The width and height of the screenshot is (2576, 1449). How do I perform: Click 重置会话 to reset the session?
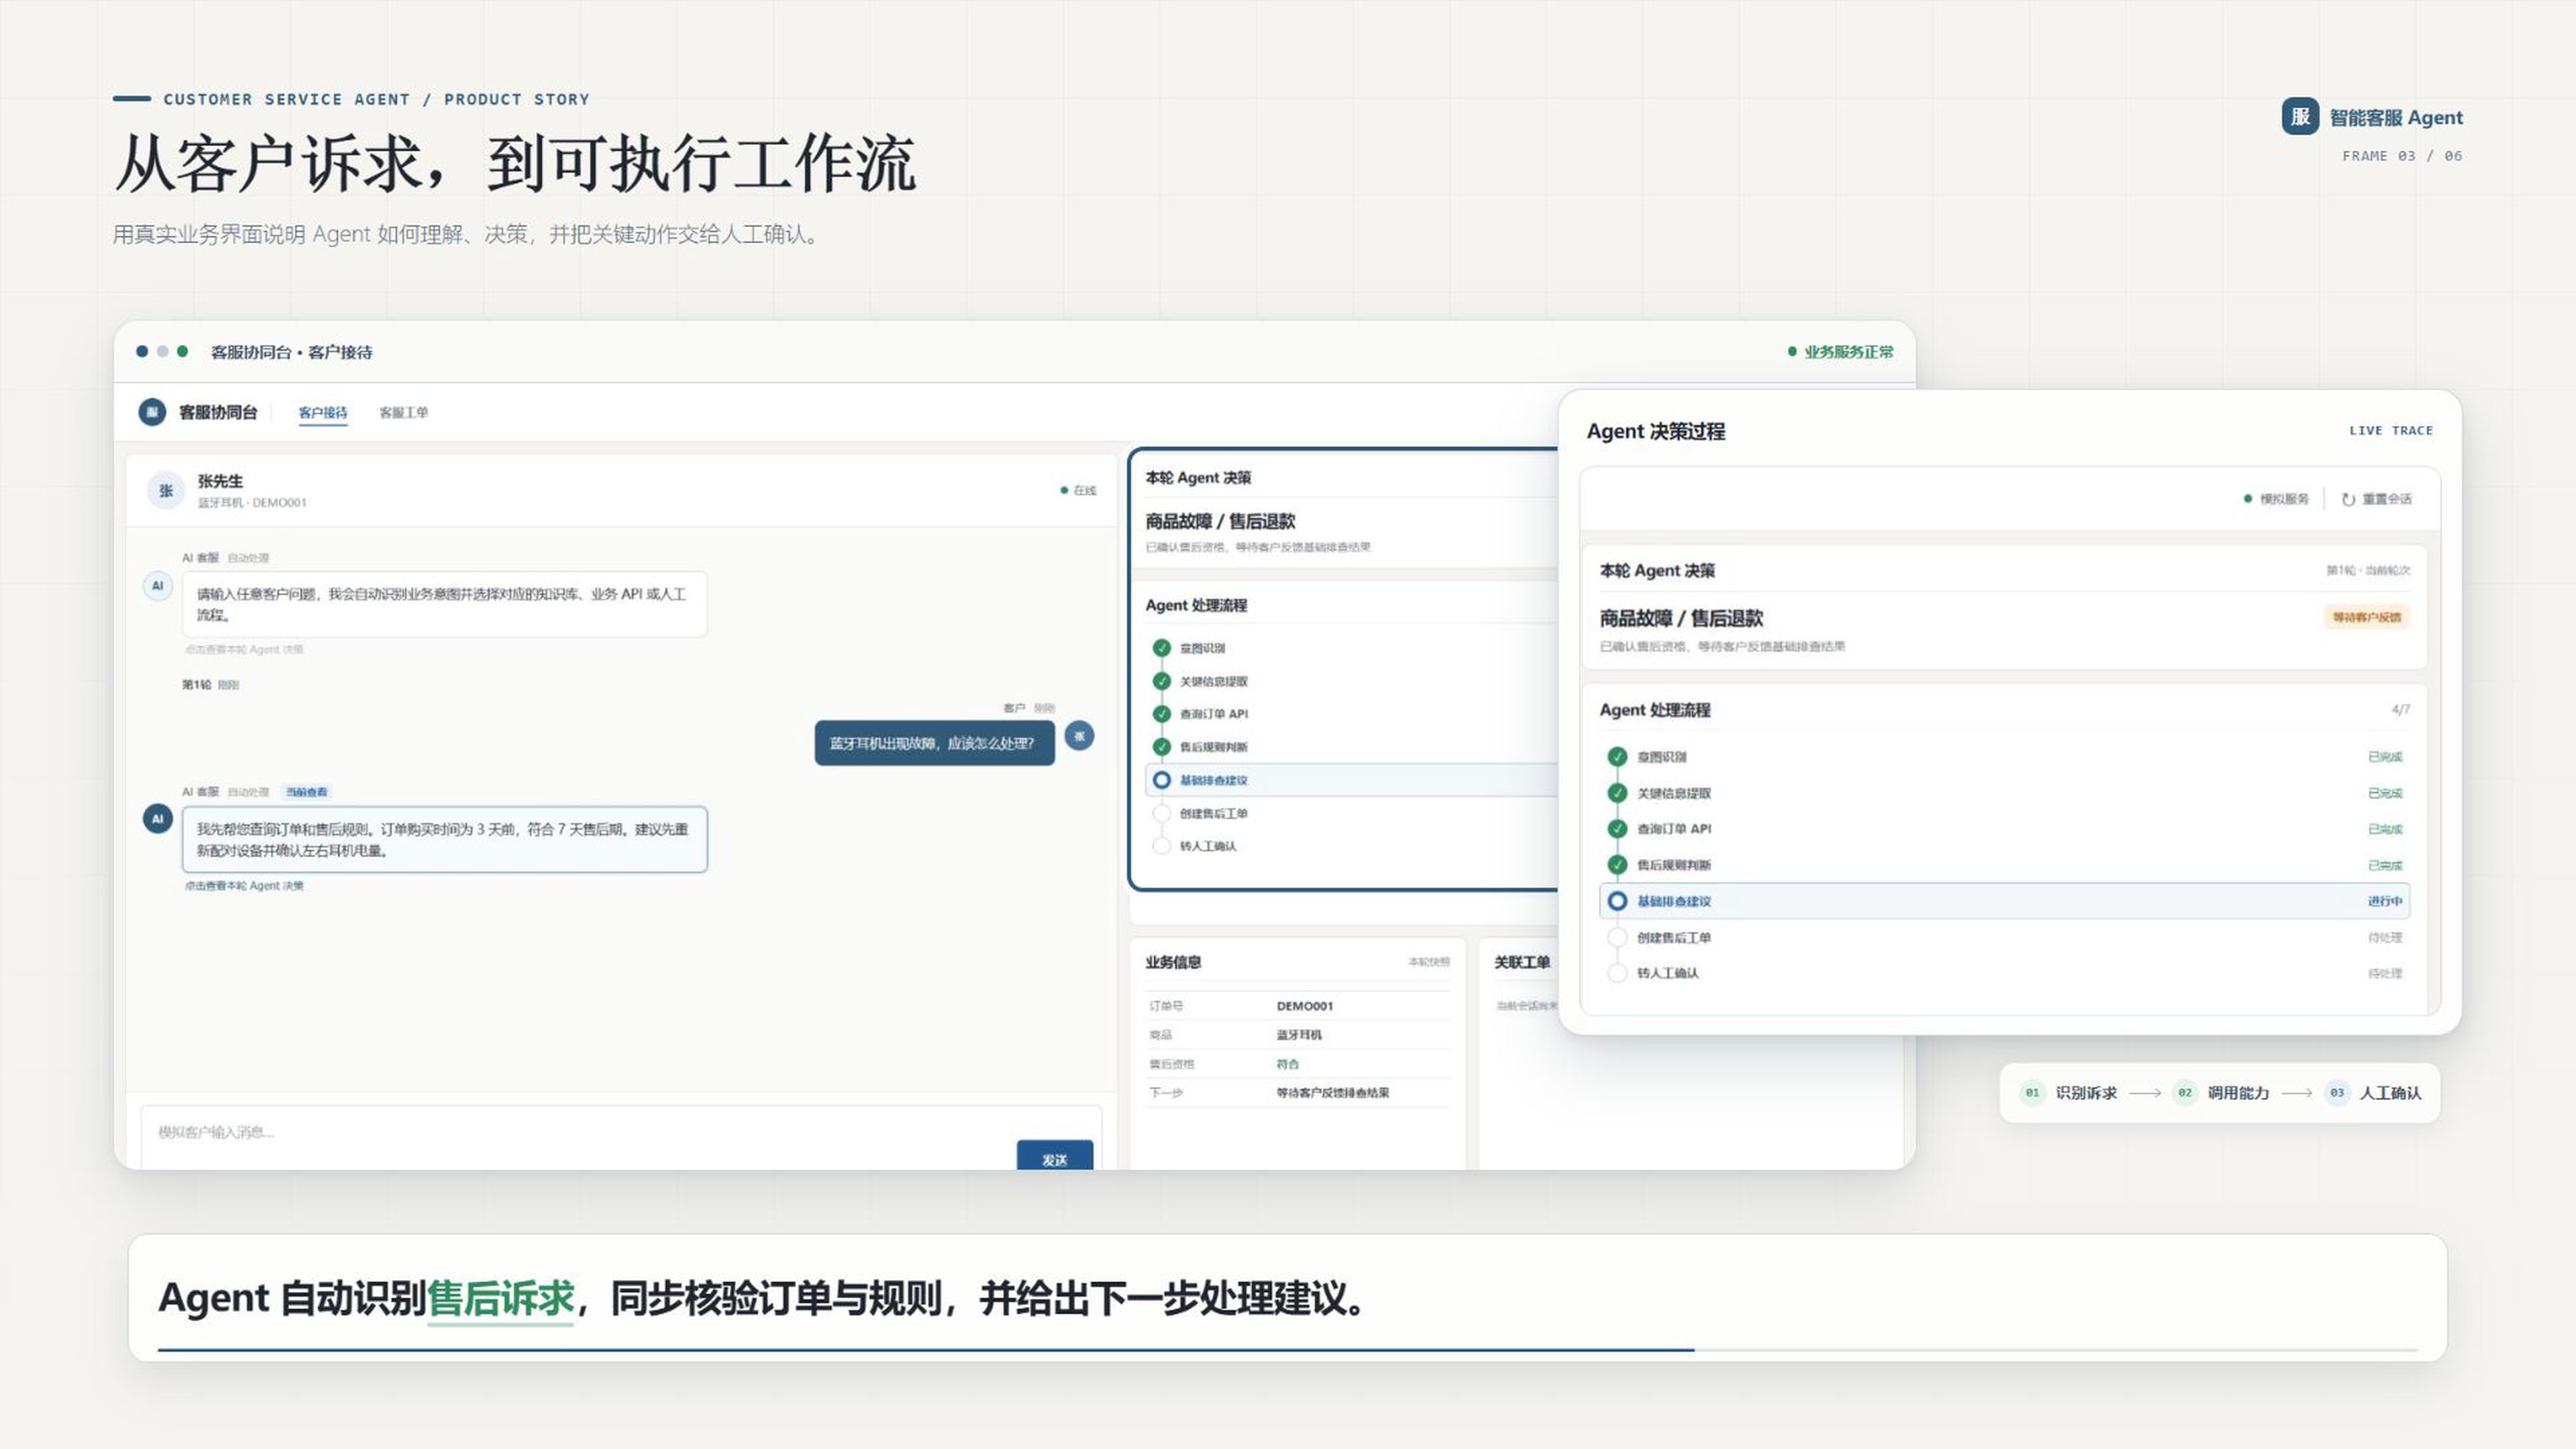coord(2376,499)
